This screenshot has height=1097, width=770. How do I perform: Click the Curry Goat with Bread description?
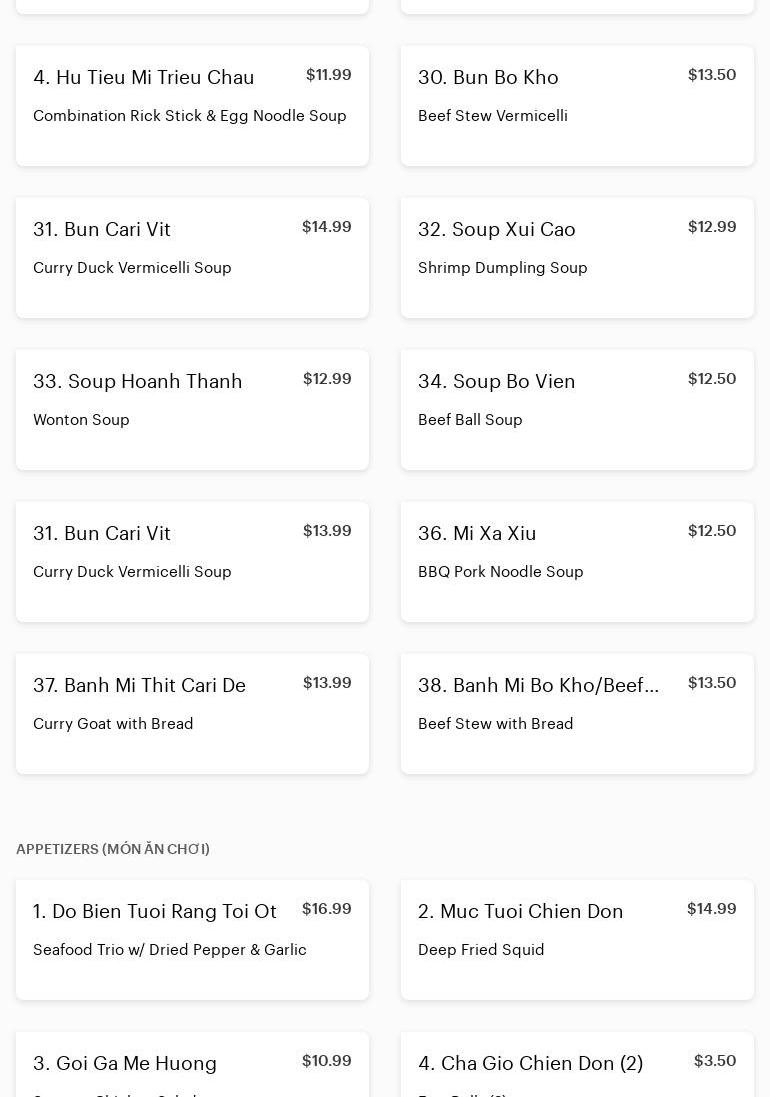(x=113, y=723)
